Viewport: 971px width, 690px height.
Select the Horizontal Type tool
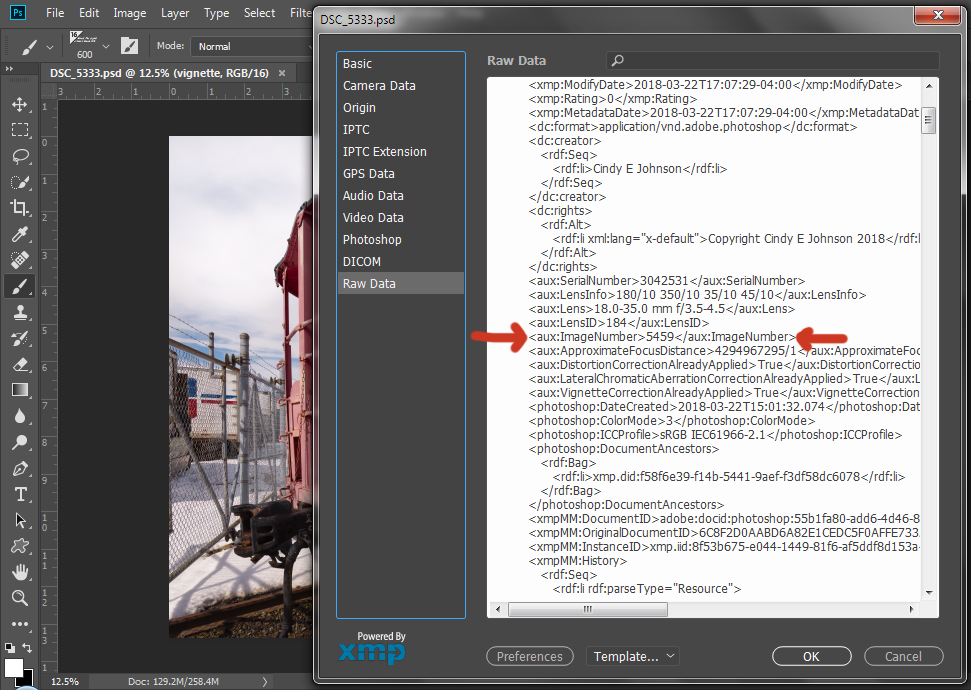tap(20, 494)
